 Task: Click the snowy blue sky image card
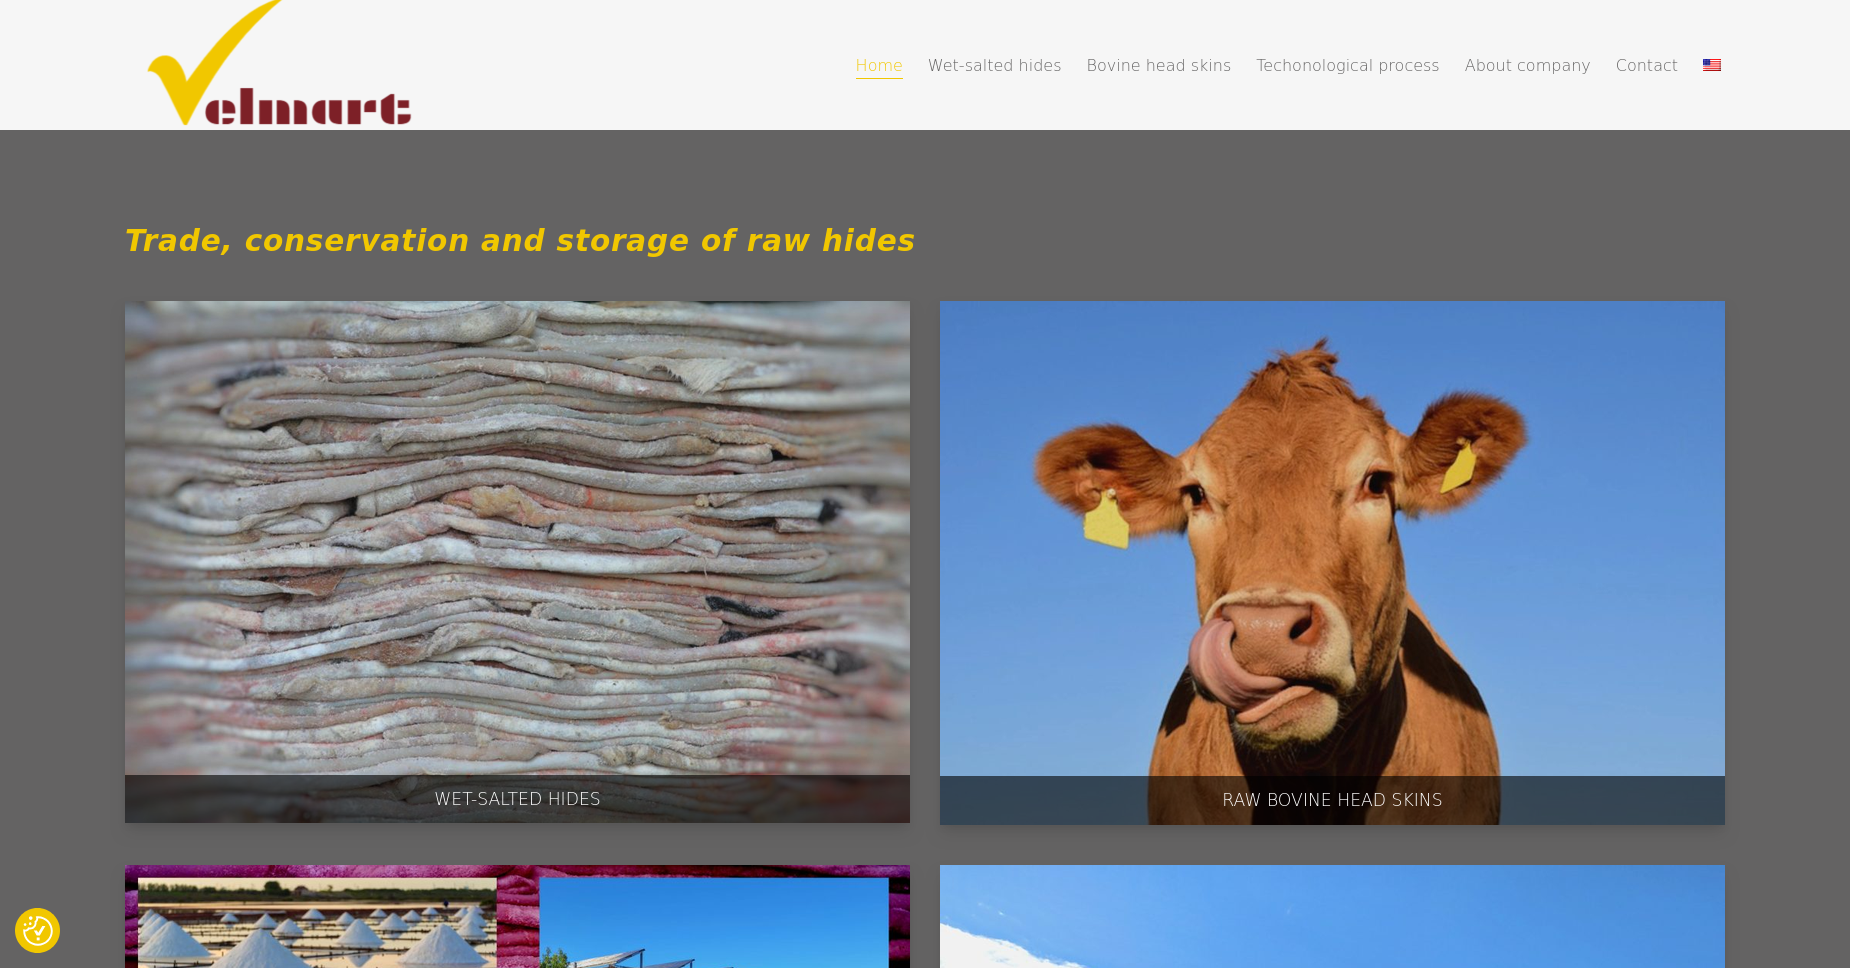pyautogui.click(x=1332, y=916)
